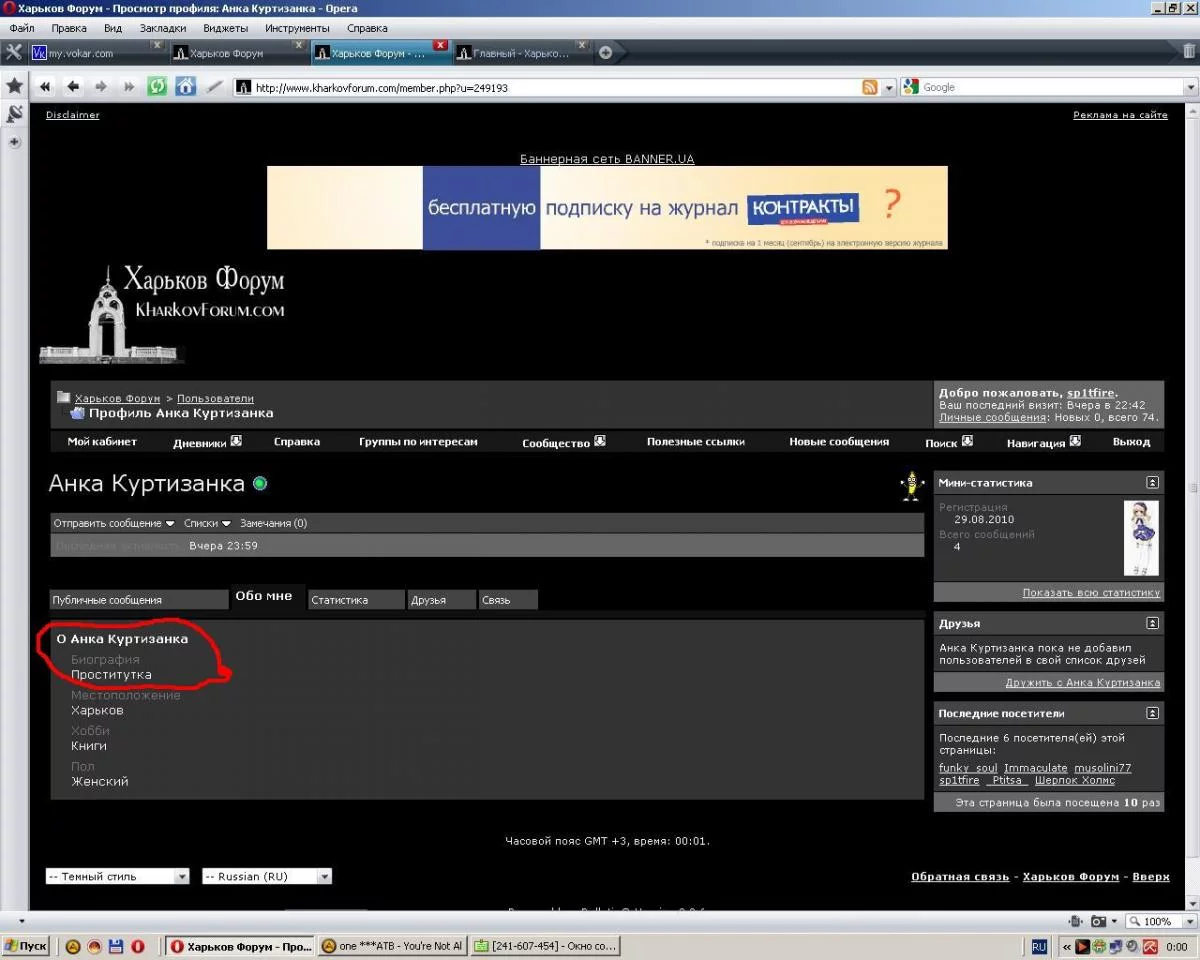Open the user avatar thumbnail

pyautogui.click(x=1141, y=538)
